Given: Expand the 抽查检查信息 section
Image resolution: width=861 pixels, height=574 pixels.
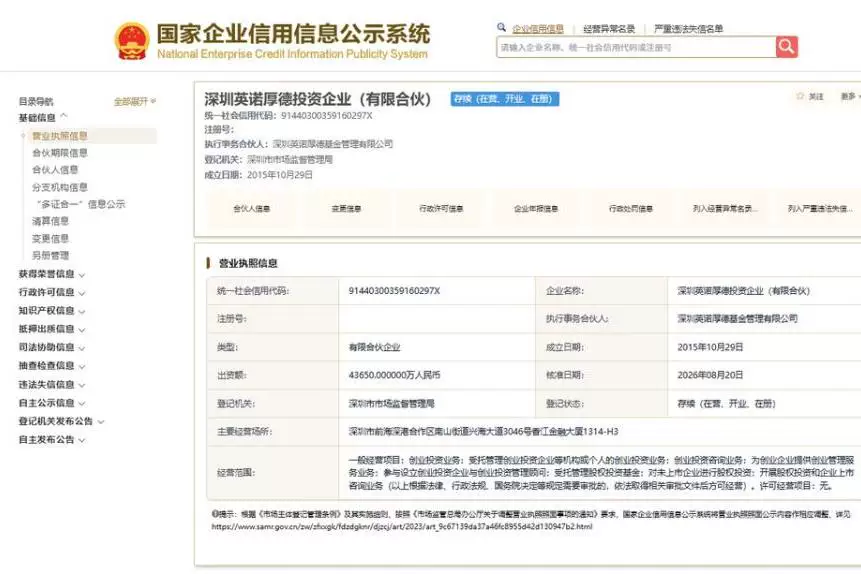Looking at the screenshot, I should point(52,366).
